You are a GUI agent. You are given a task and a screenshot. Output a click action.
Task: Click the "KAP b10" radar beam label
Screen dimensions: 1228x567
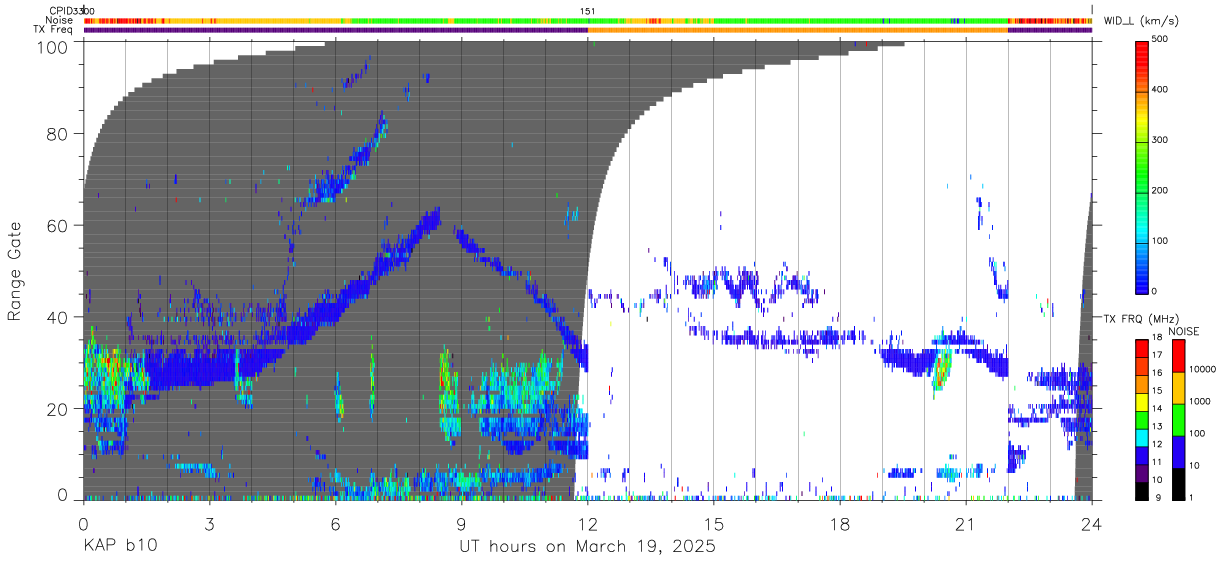(x=119, y=547)
